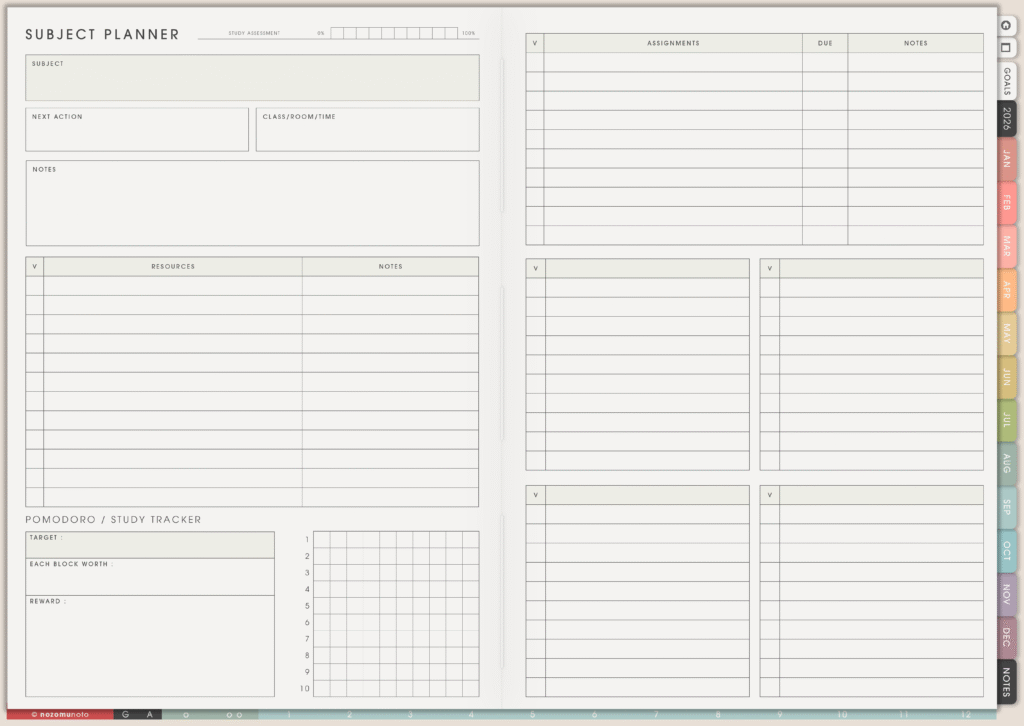
Task: Click the home icon tab
Action: (x=1006, y=25)
